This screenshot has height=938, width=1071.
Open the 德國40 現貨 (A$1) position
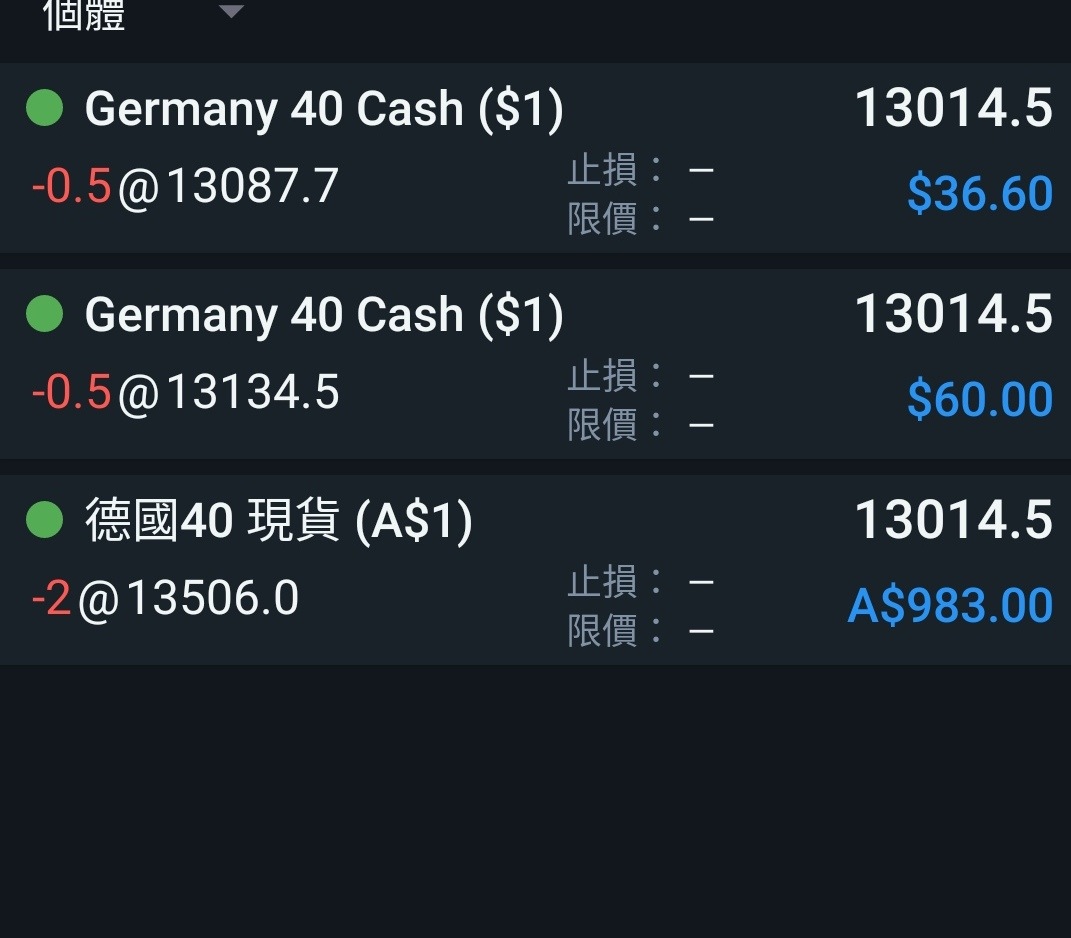tap(536, 570)
